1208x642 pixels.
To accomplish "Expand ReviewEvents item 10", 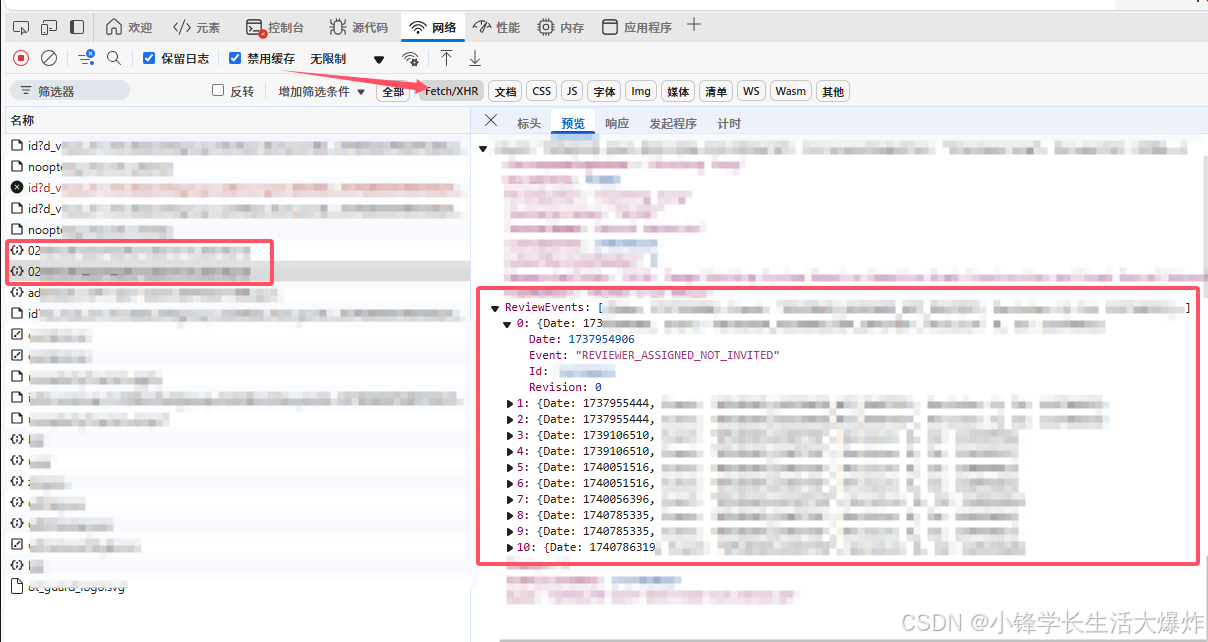I will [509, 547].
